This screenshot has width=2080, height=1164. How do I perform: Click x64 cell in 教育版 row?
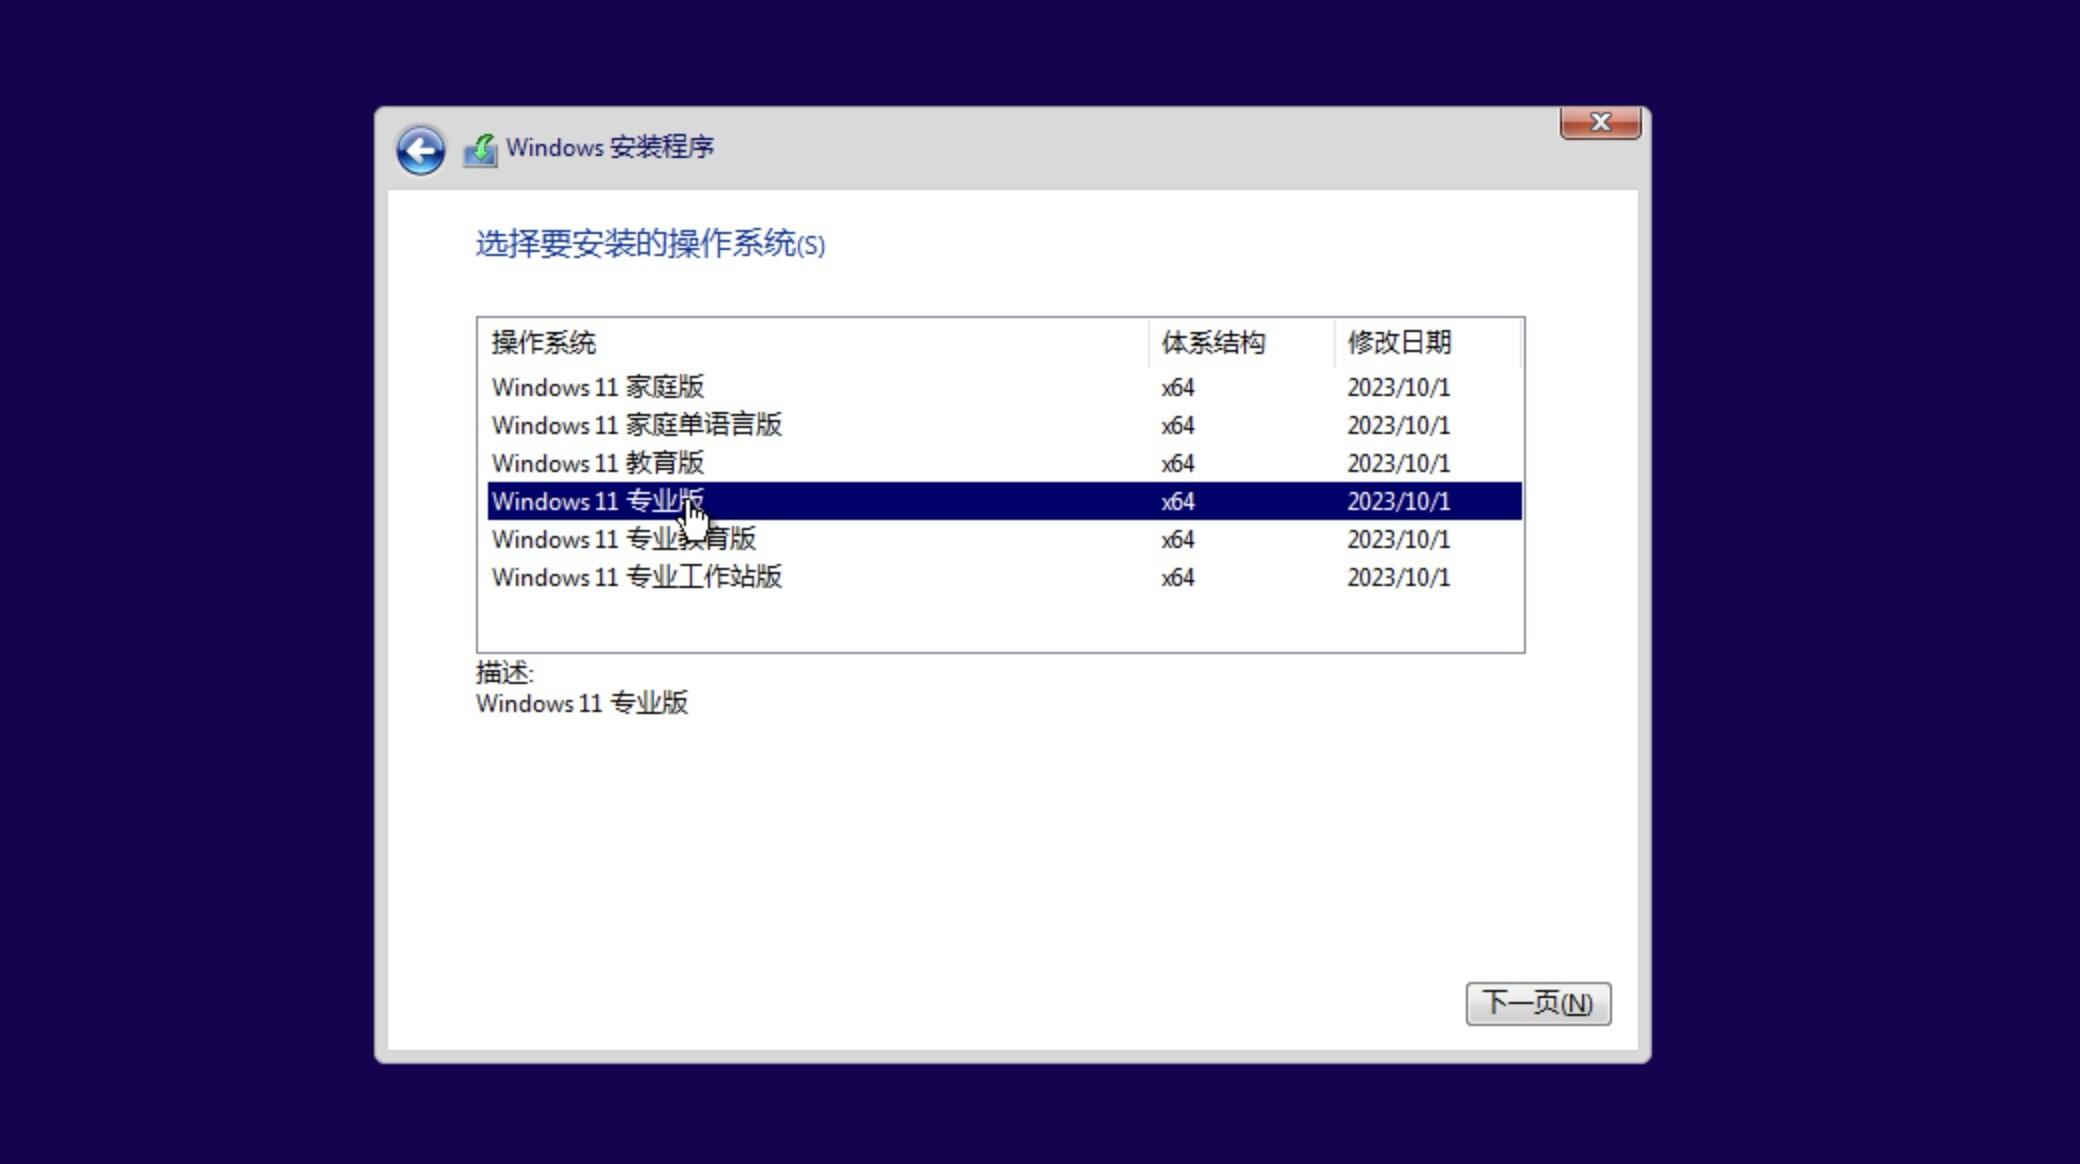pyautogui.click(x=1178, y=464)
